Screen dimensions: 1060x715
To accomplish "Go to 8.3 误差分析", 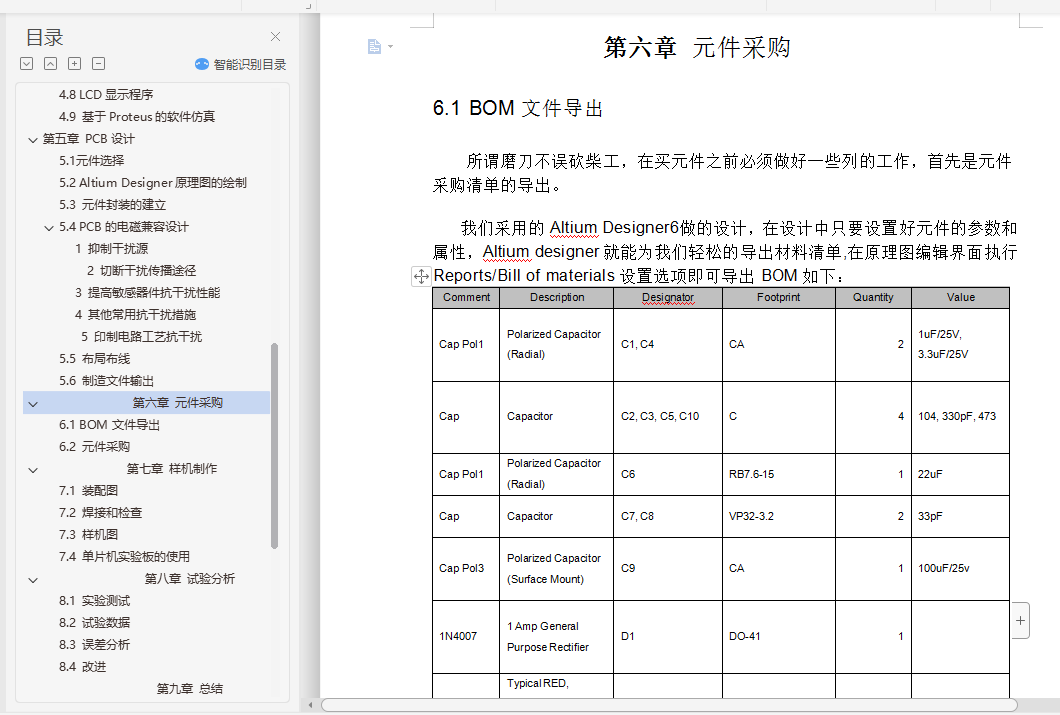I will pos(94,644).
